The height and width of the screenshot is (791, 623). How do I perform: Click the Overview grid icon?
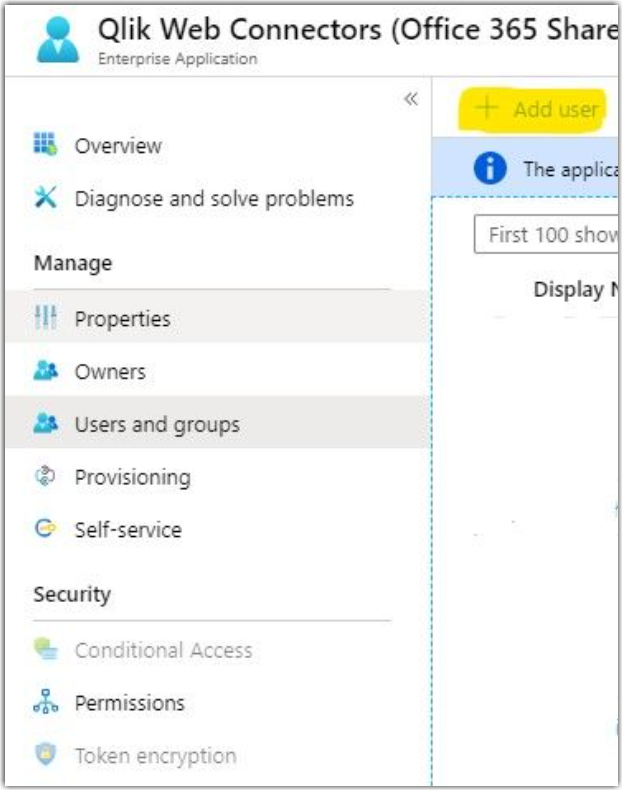tap(46, 146)
